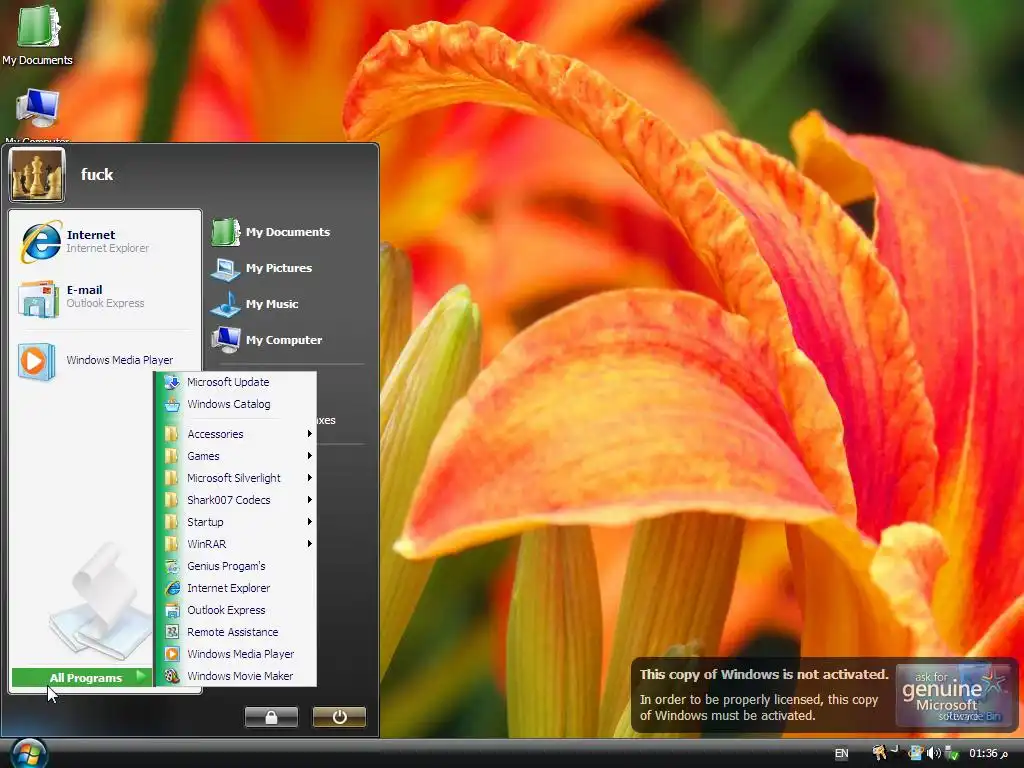Image resolution: width=1024 pixels, height=768 pixels.
Task: Open My Documents in Start menu right pane
Action: click(285, 232)
